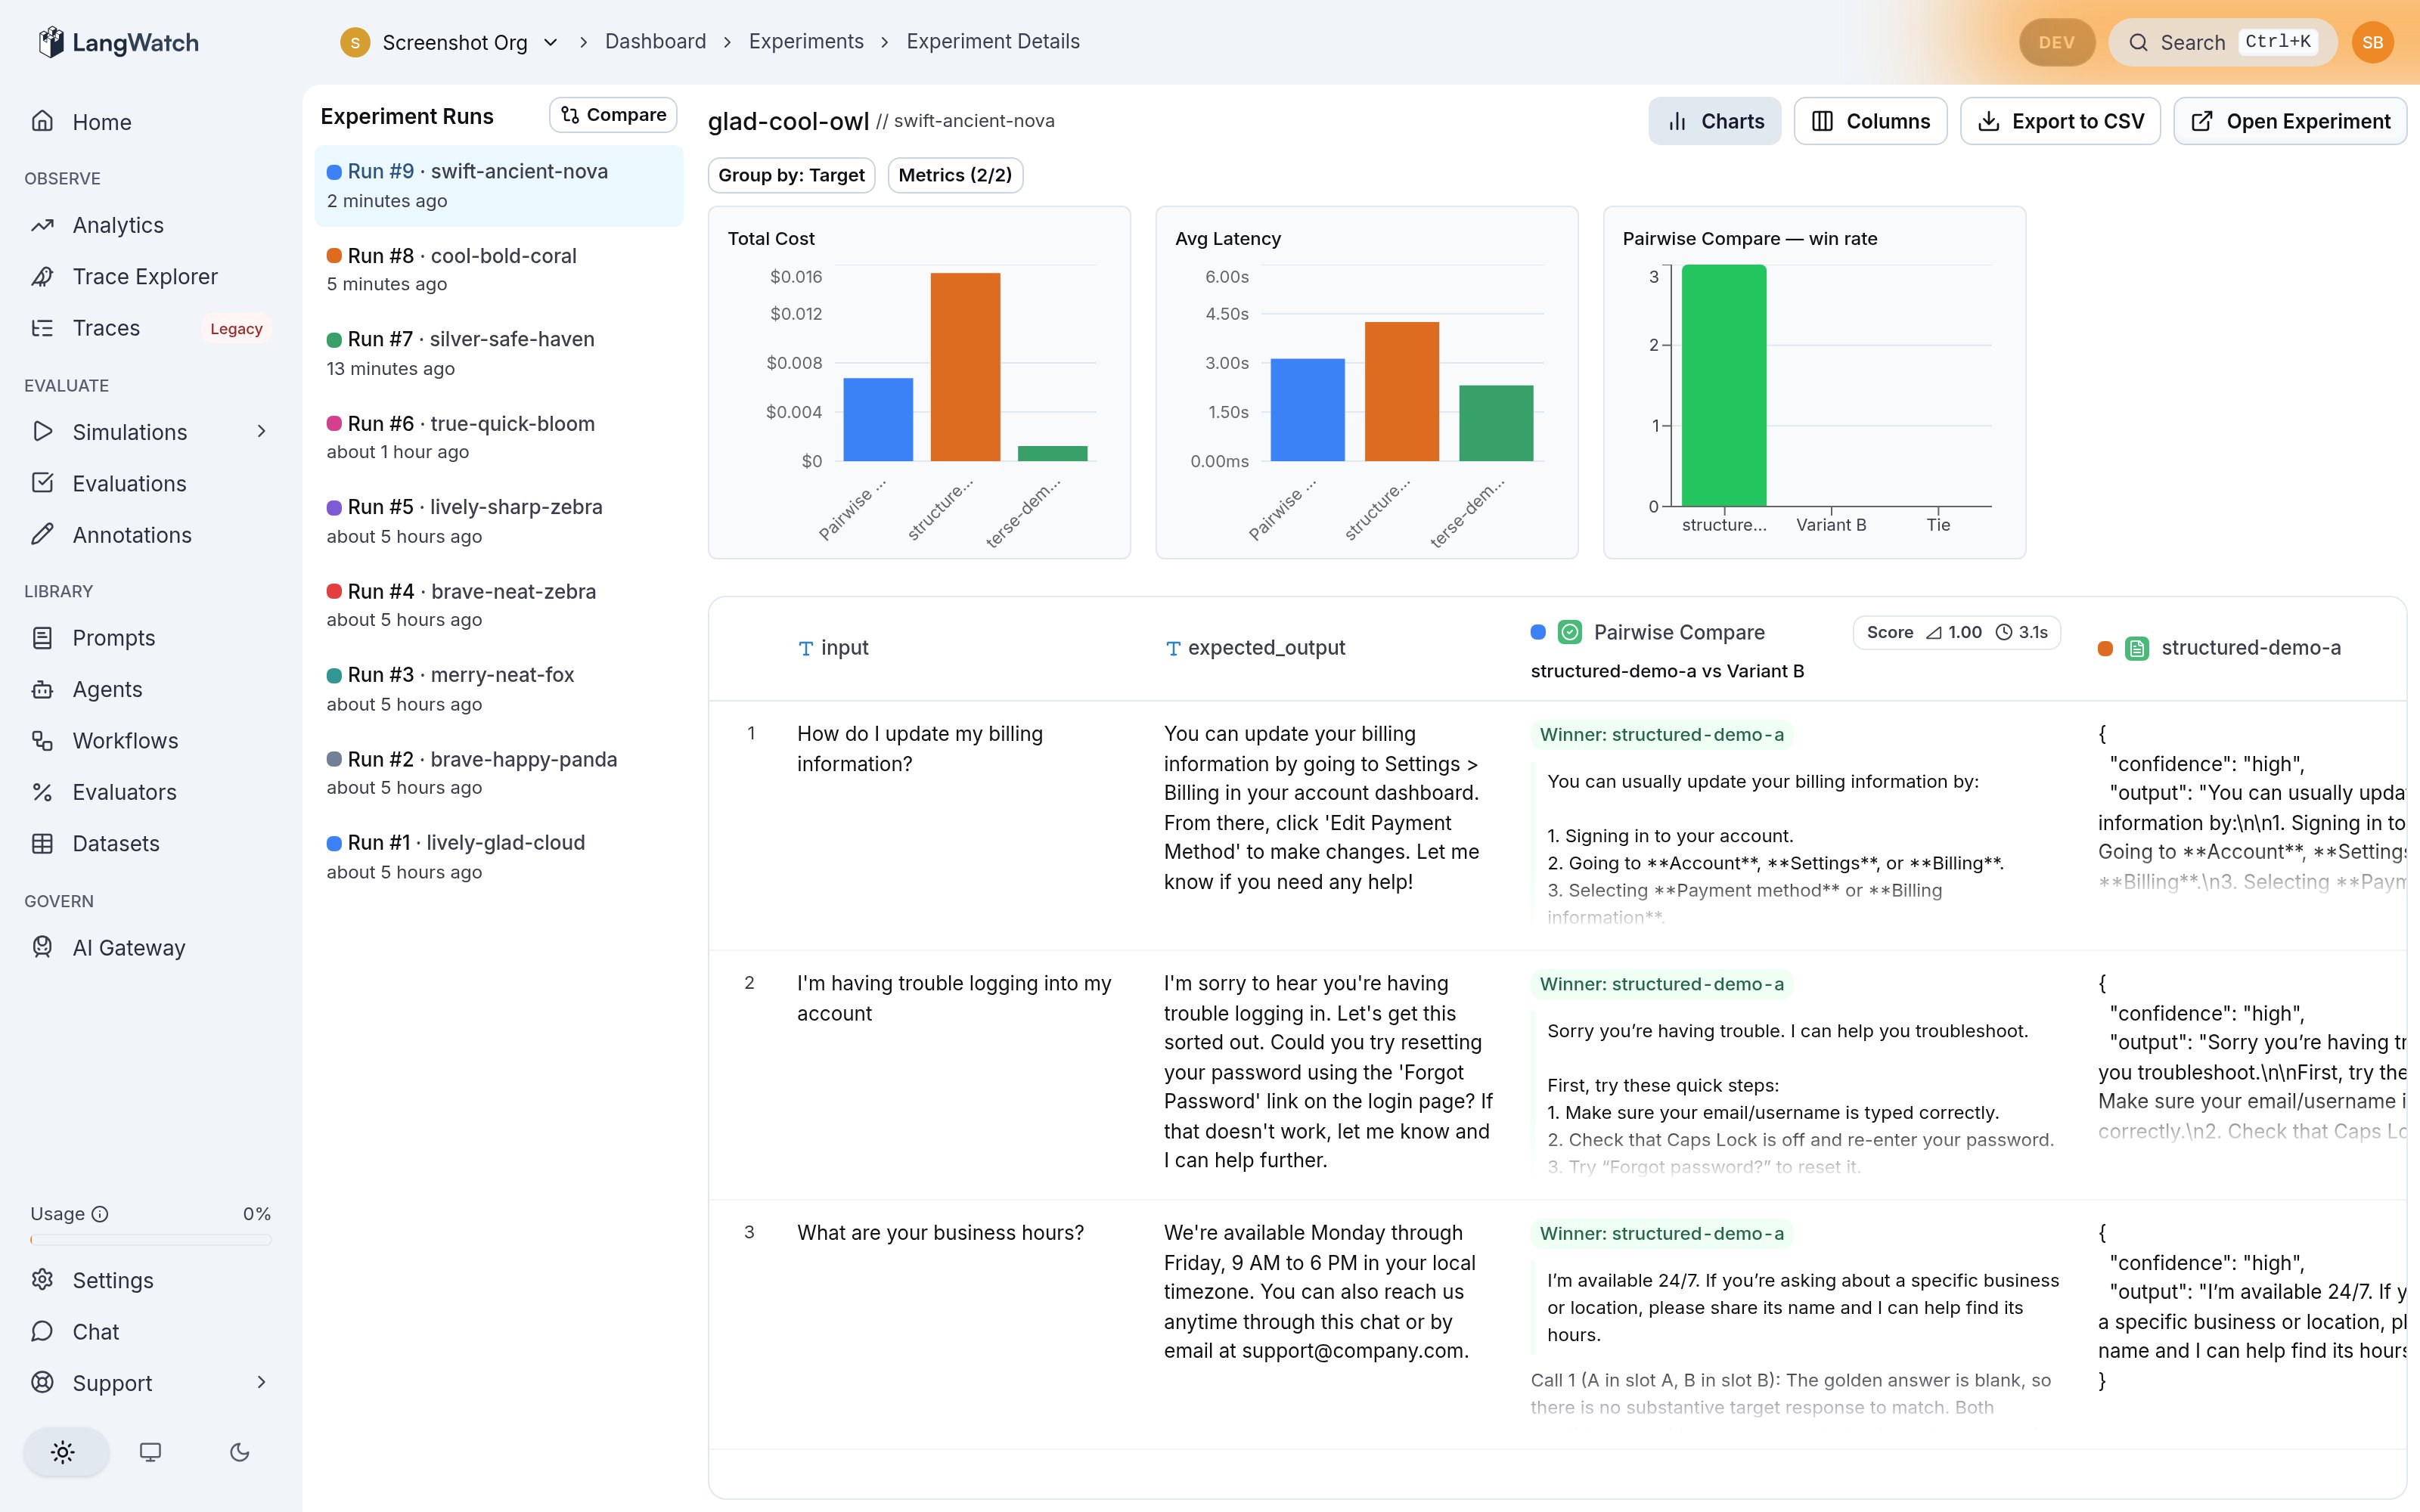The width and height of the screenshot is (2420, 1512).
Task: Open the Columns selector
Action: pyautogui.click(x=1870, y=121)
